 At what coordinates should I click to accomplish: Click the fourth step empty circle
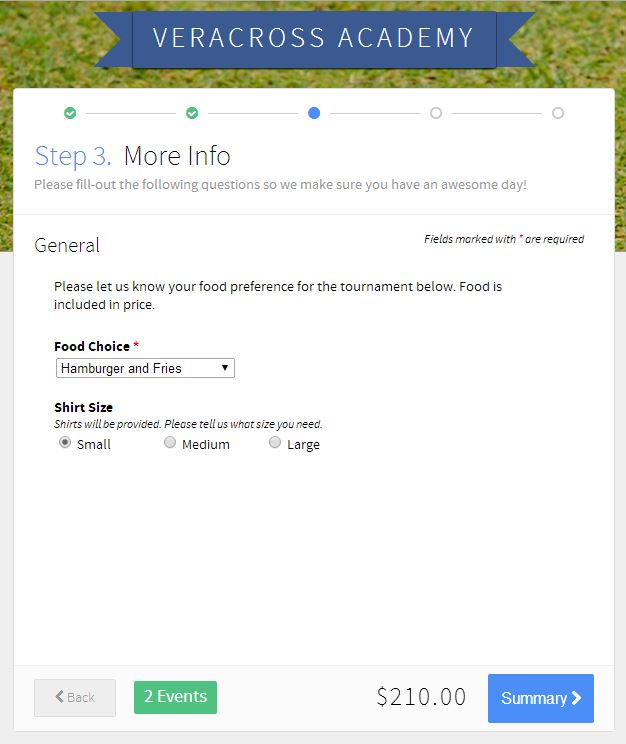tap(436, 113)
